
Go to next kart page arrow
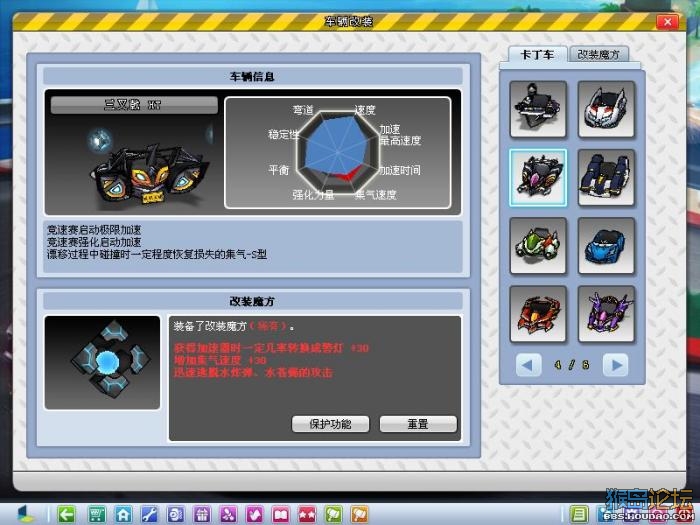click(x=616, y=365)
